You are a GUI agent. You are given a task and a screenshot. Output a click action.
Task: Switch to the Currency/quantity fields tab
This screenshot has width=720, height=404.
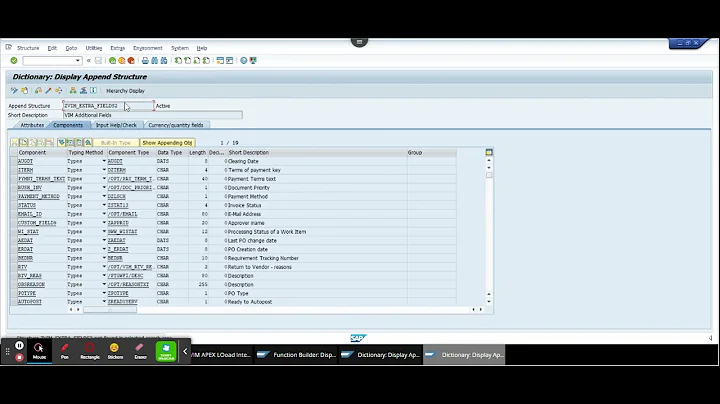175,125
